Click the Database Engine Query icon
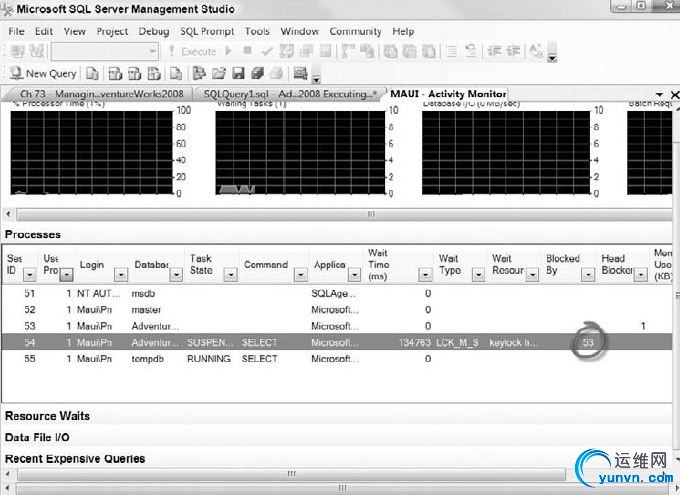680x495 pixels. point(92,73)
